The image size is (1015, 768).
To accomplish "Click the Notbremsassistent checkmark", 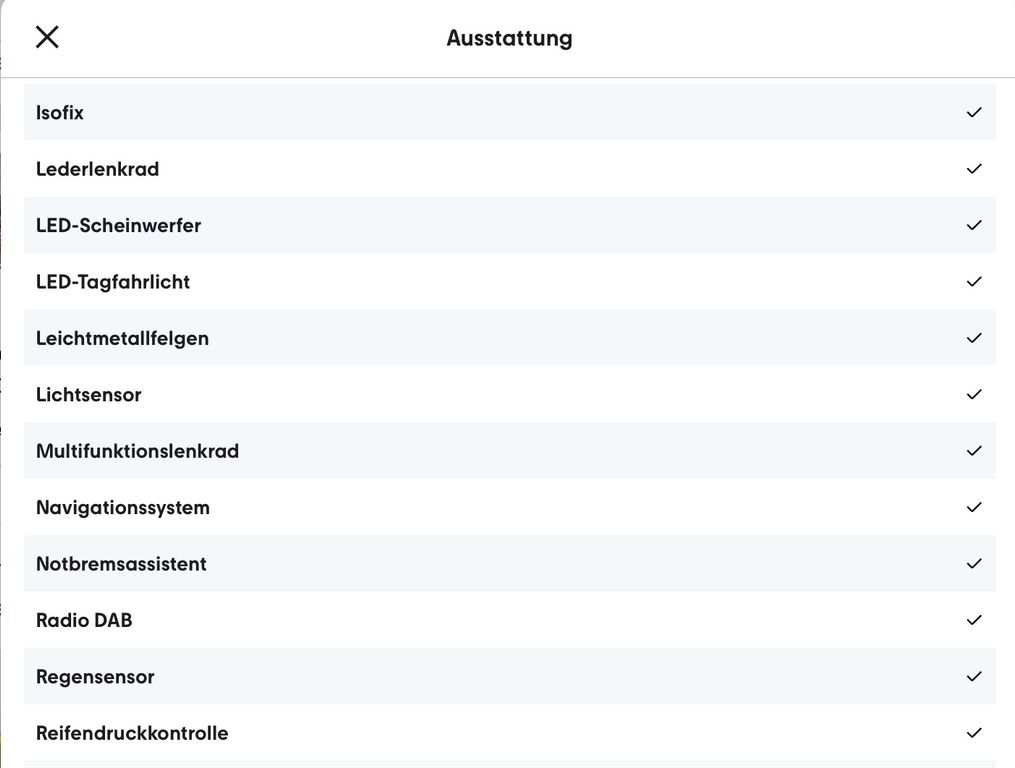I will click(x=974, y=564).
